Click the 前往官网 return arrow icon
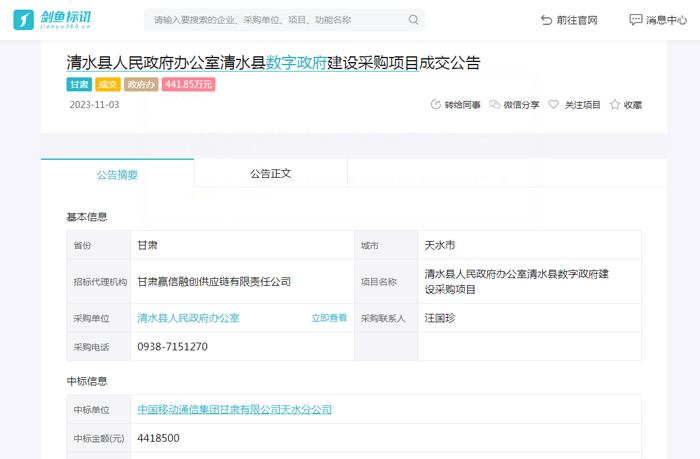The image size is (700, 459). [x=546, y=20]
